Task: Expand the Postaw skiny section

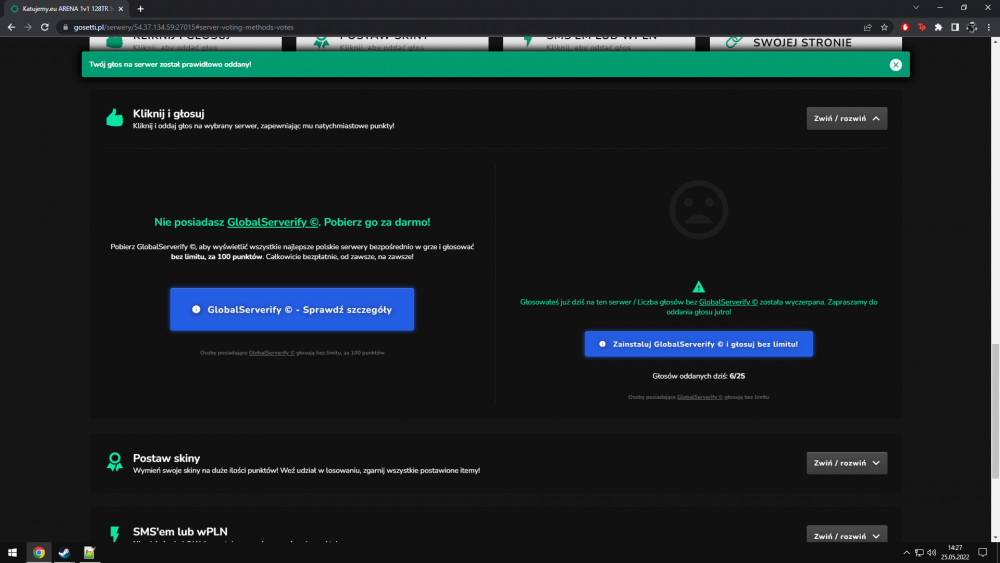Action: click(846, 463)
